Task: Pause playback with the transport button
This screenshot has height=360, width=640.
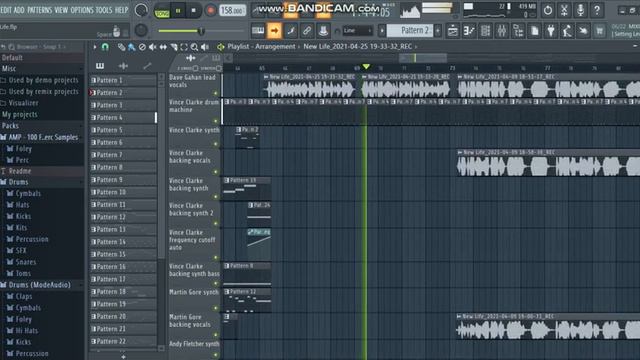Action: coord(178,11)
